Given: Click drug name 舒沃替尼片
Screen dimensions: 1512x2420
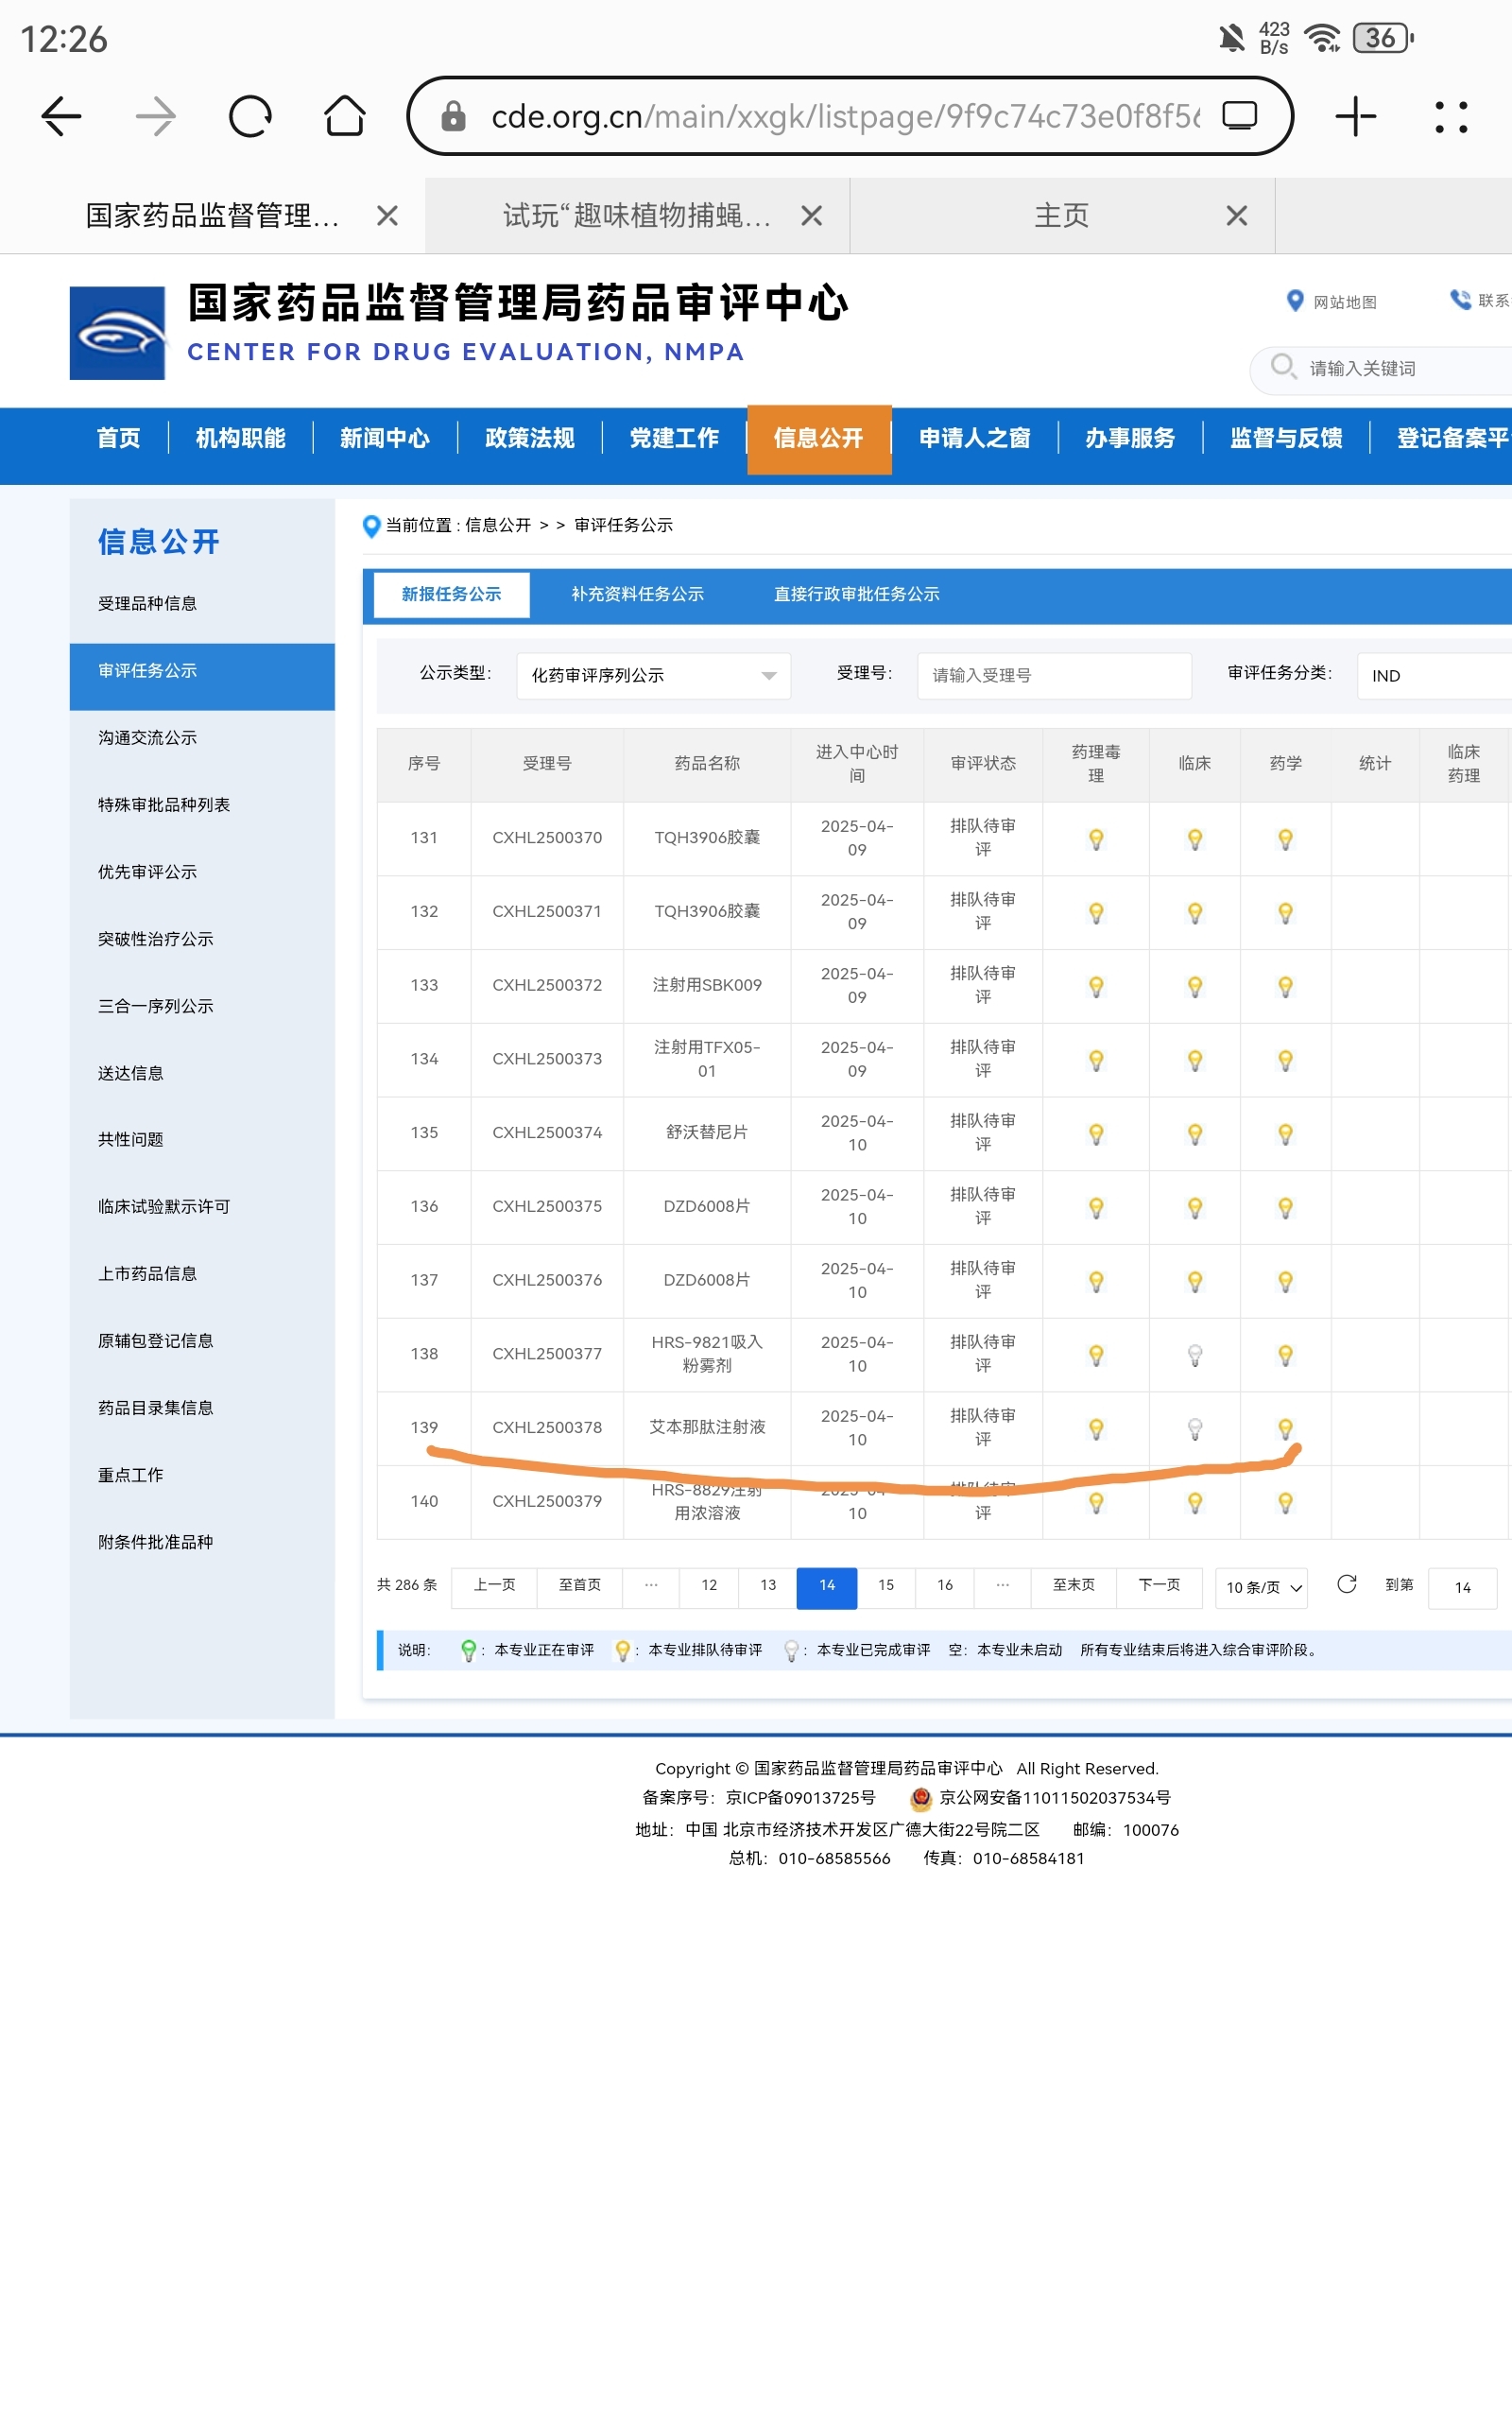Looking at the screenshot, I should (707, 1132).
